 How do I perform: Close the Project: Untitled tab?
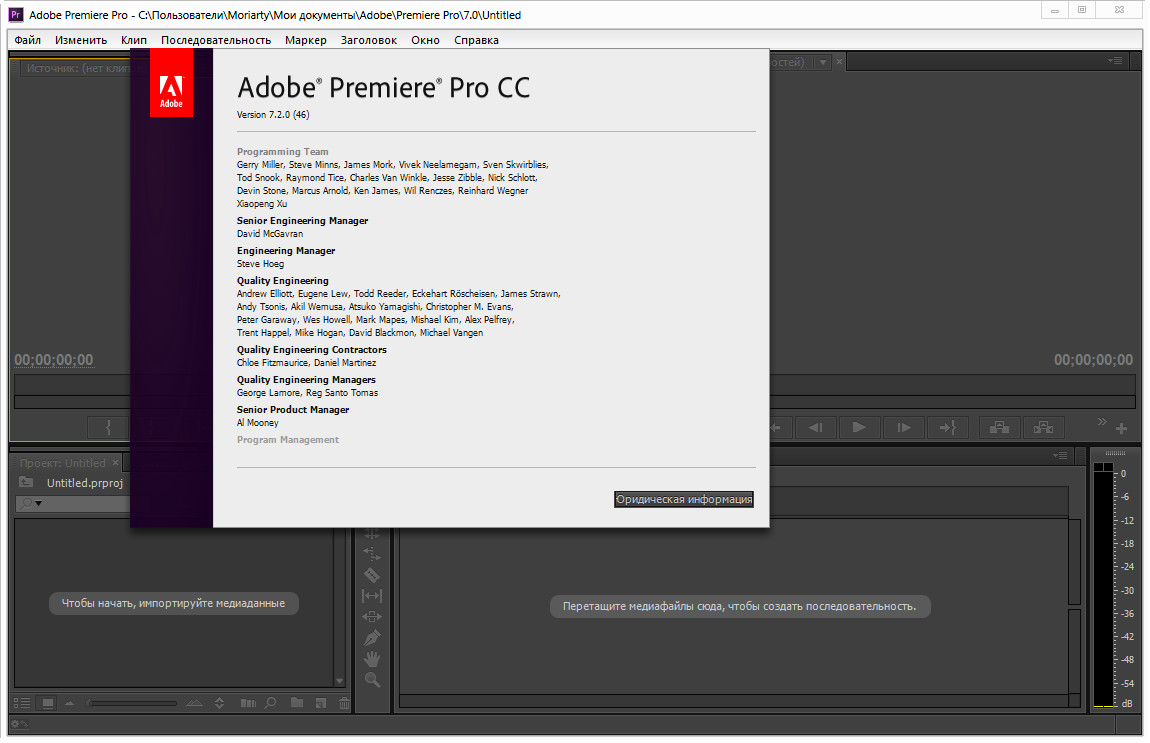coord(115,463)
